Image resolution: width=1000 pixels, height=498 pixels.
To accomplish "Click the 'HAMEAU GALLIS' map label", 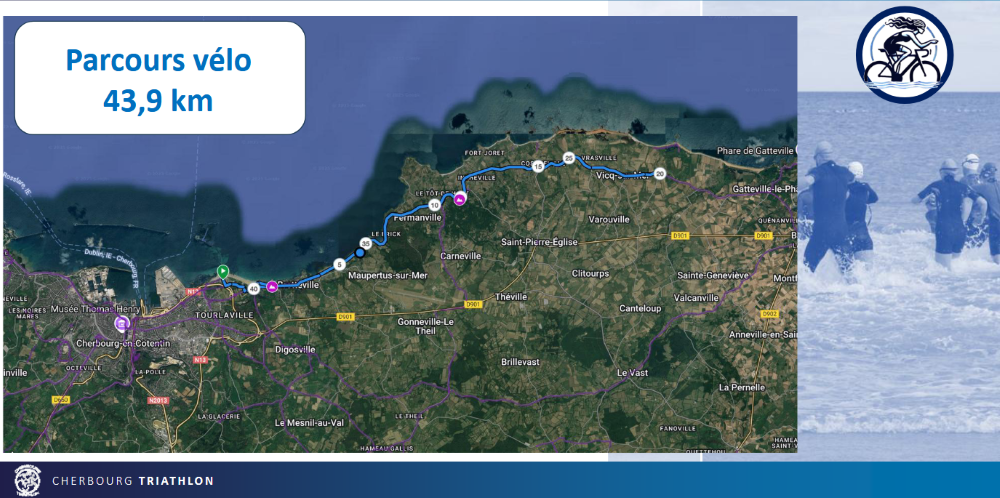I will [387, 448].
